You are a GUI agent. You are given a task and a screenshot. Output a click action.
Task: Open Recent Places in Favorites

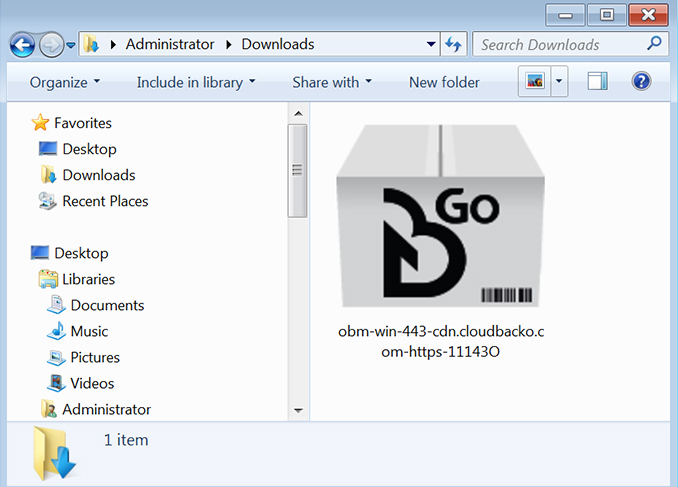pos(105,201)
